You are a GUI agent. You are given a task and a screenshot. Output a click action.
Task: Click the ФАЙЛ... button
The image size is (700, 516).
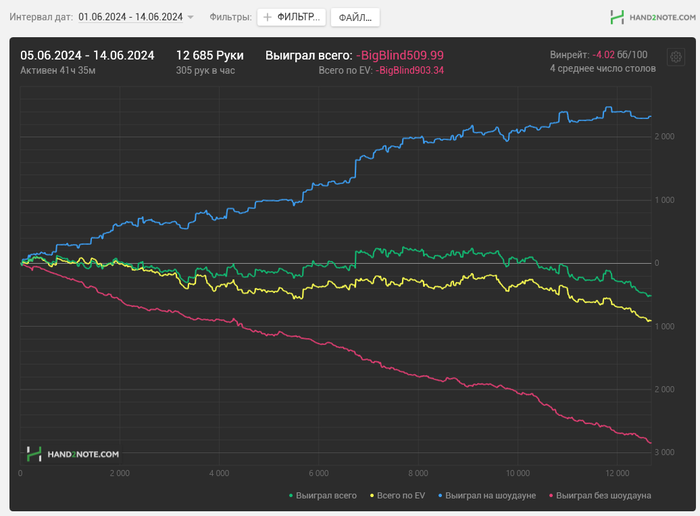(355, 17)
